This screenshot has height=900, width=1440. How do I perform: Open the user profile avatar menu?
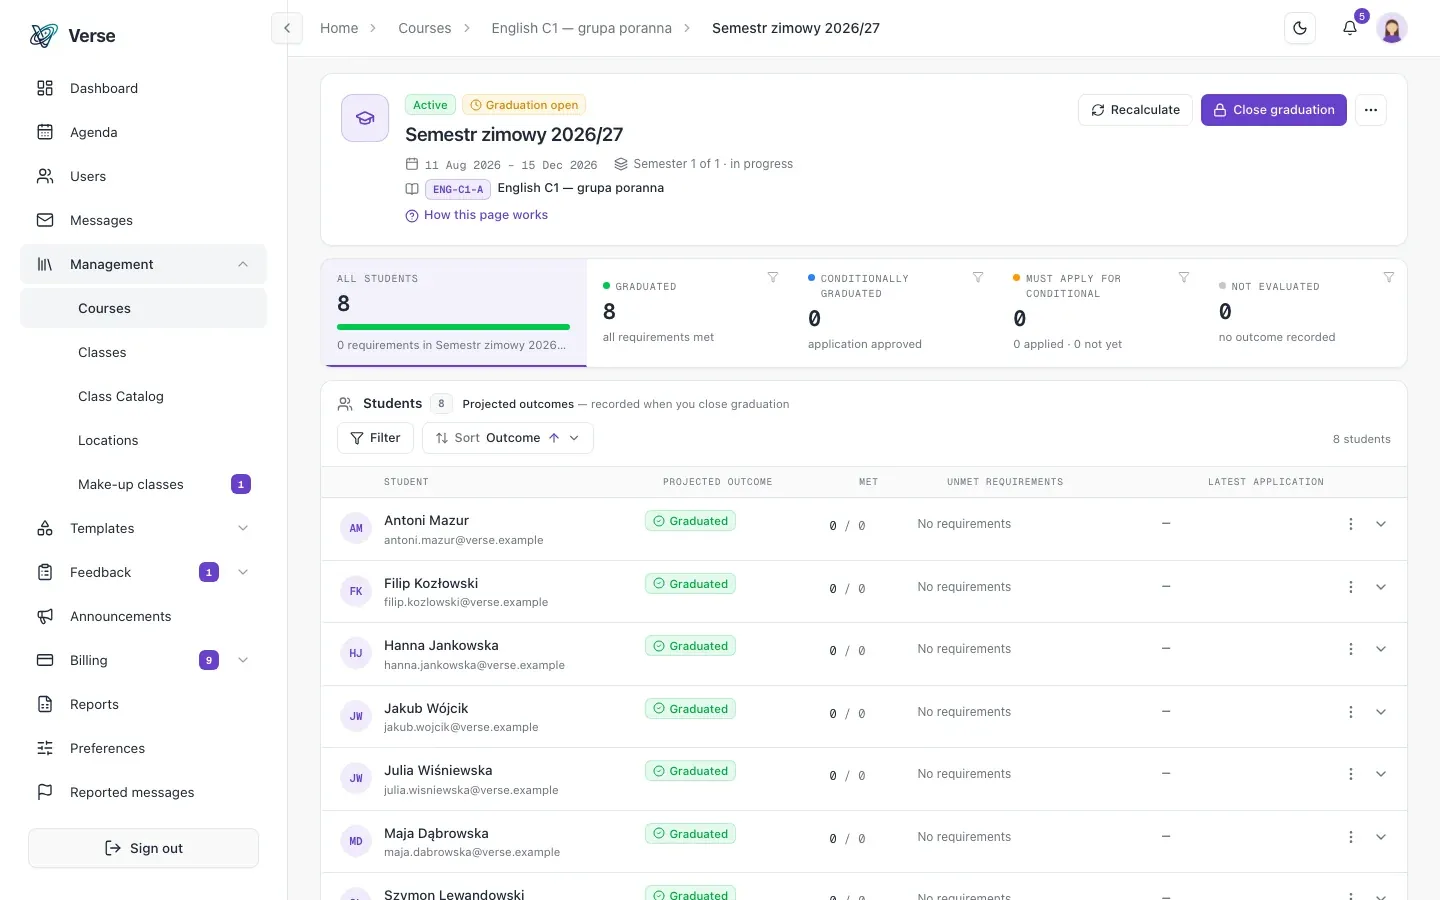tap(1392, 28)
